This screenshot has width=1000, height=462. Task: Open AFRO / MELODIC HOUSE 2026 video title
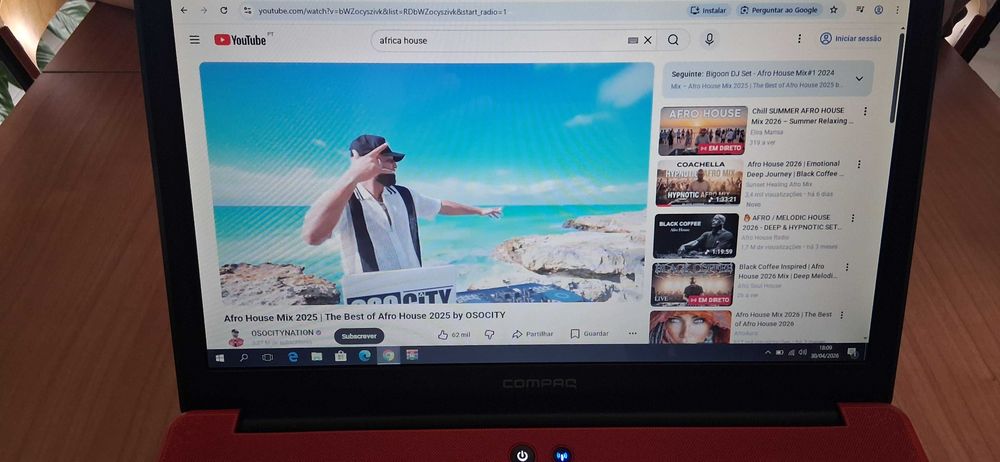point(792,222)
